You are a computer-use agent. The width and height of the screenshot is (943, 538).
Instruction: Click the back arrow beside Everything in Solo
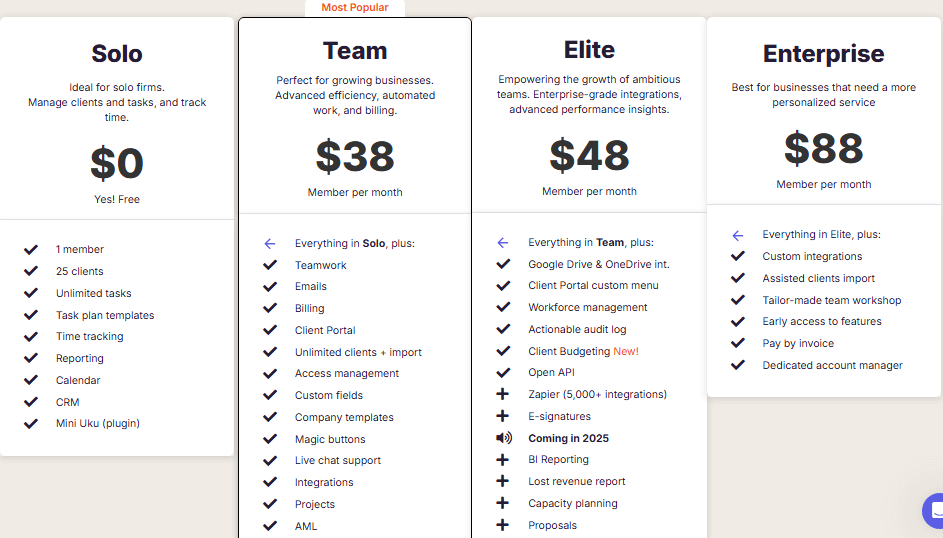269,243
